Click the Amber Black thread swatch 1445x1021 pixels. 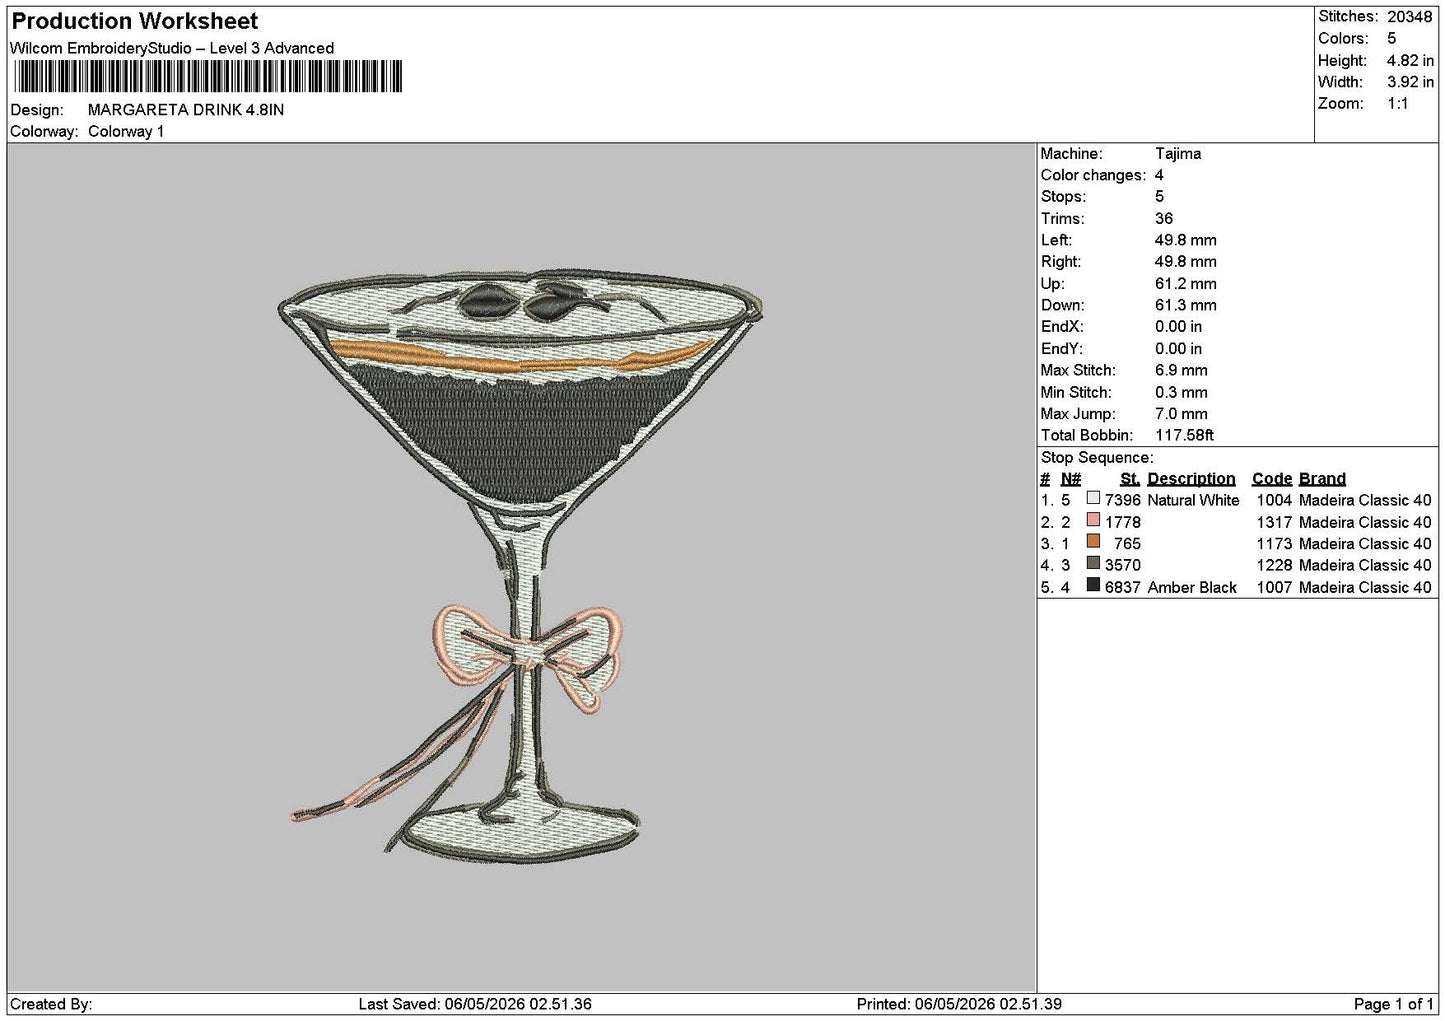click(1093, 586)
